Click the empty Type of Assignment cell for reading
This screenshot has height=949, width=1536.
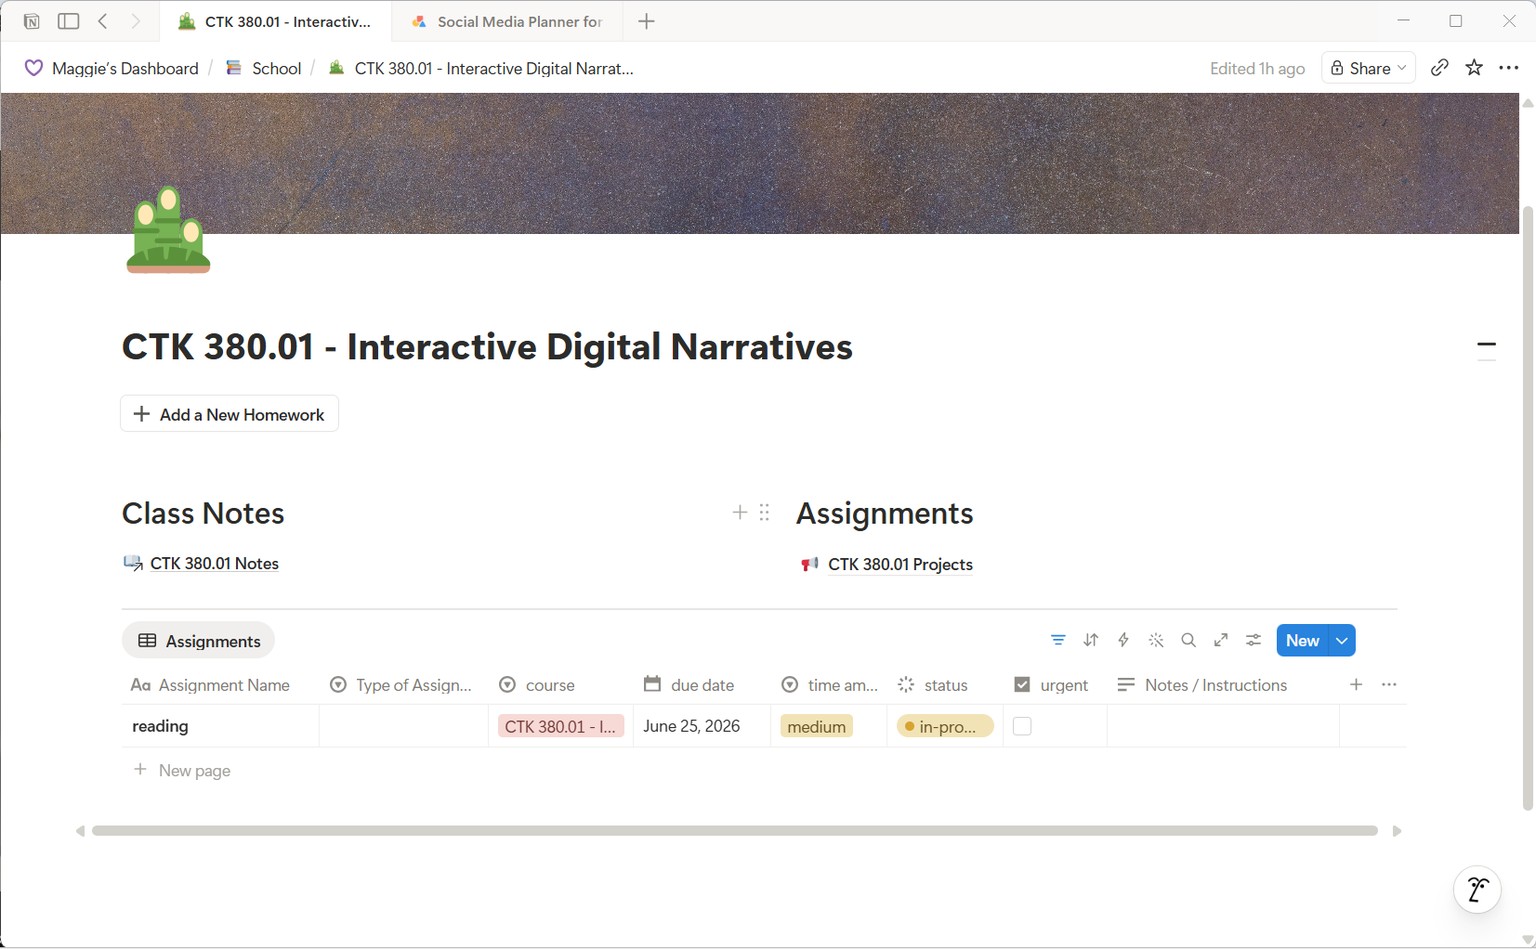pyautogui.click(x=404, y=726)
